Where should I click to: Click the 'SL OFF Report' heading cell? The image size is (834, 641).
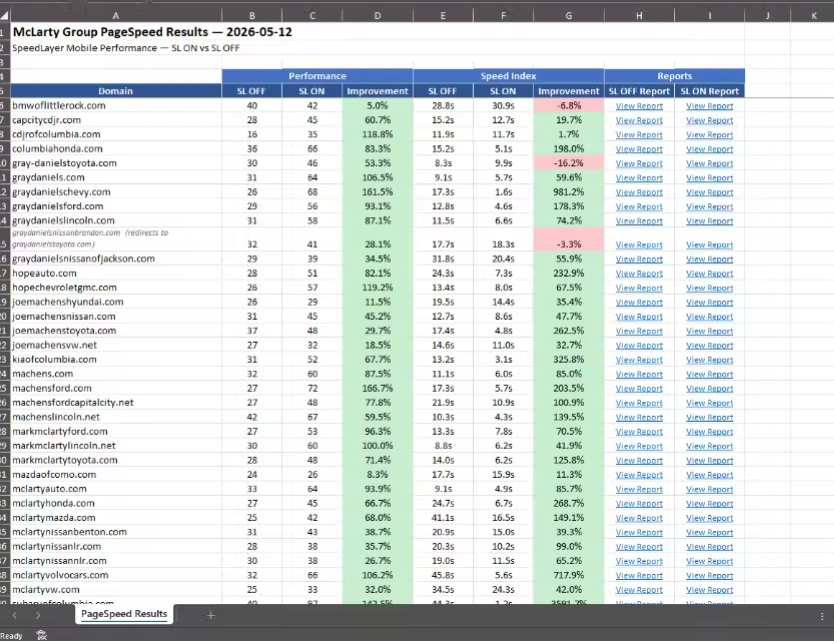[639, 91]
